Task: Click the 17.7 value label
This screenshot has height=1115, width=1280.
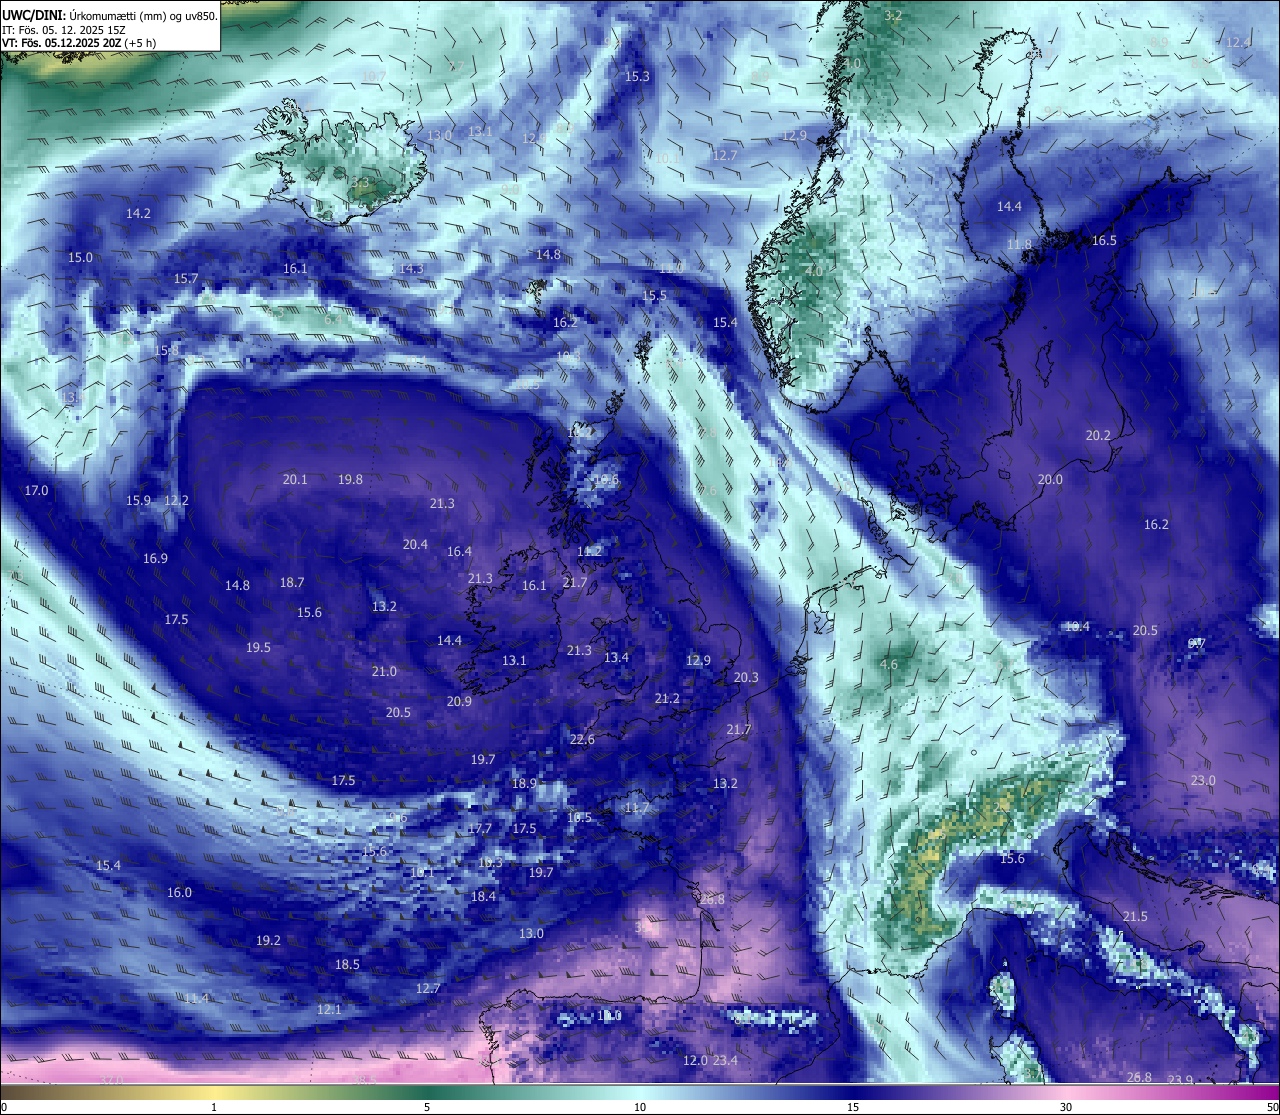Action: point(479,829)
